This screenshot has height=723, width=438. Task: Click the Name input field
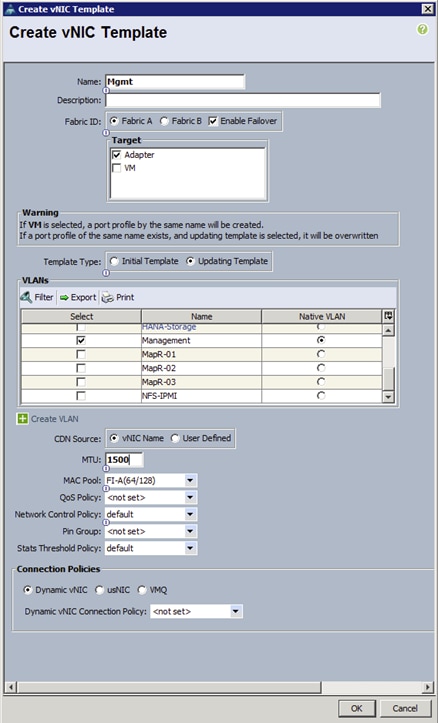(175, 82)
